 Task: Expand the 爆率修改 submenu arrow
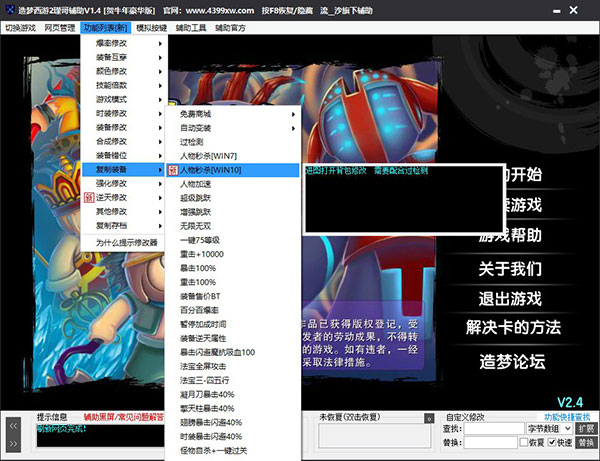click(160, 44)
